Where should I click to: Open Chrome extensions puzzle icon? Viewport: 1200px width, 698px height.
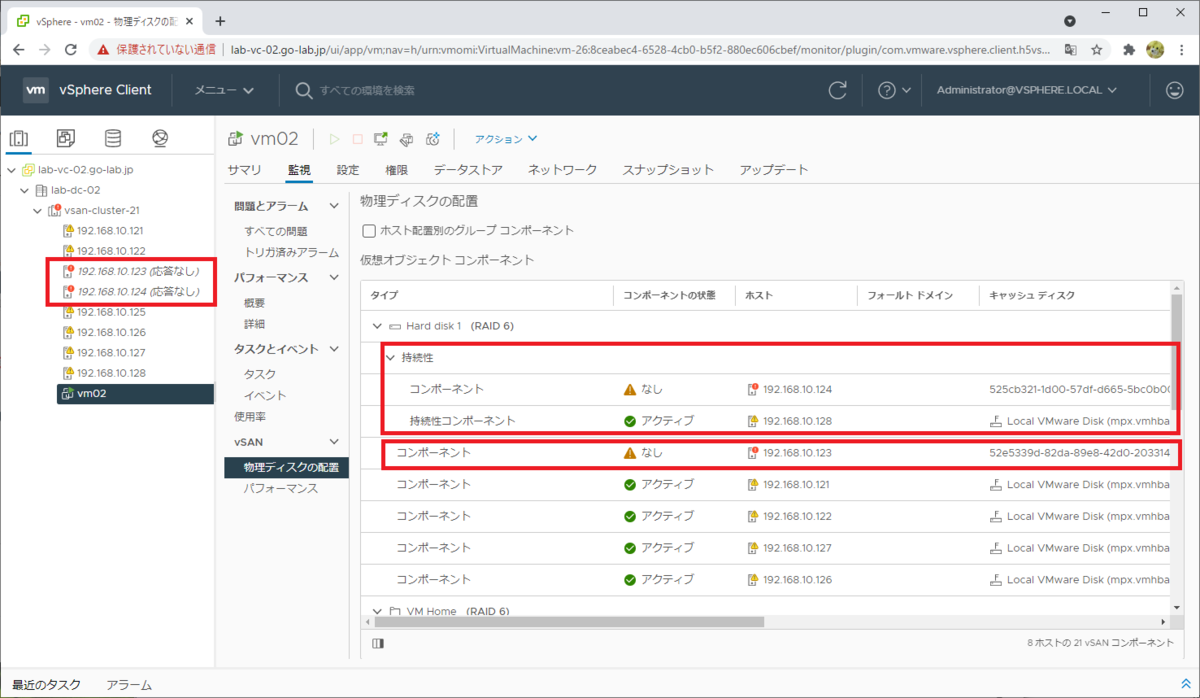pyautogui.click(x=1130, y=49)
